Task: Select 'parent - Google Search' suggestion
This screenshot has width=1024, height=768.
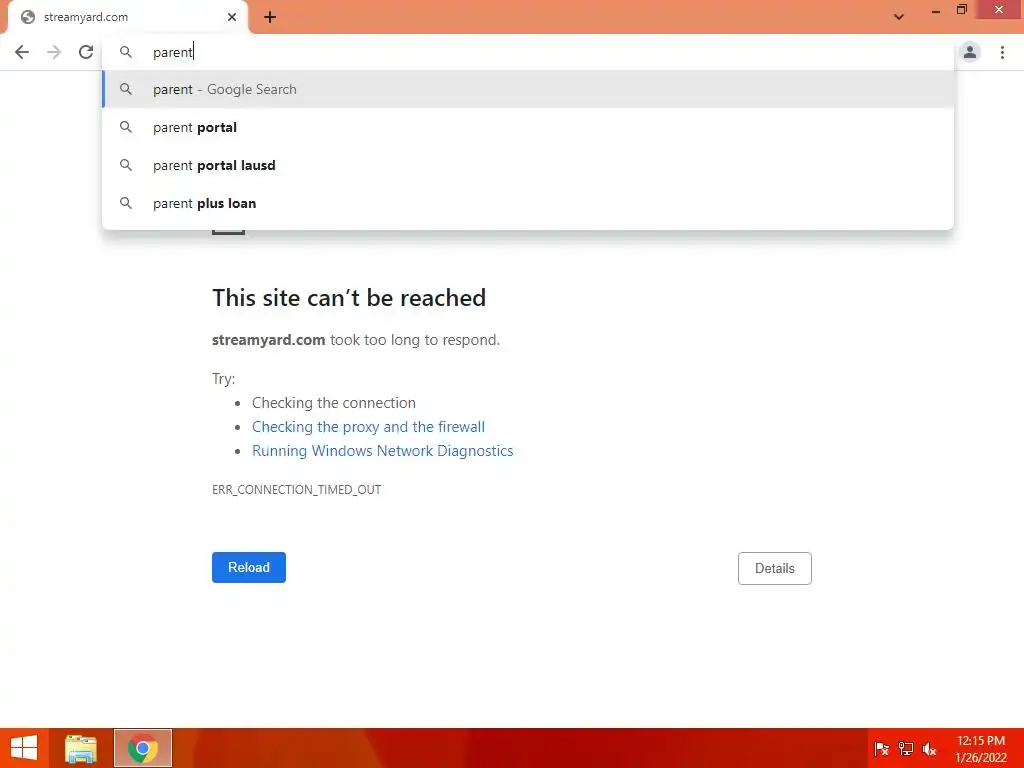Action: [528, 89]
